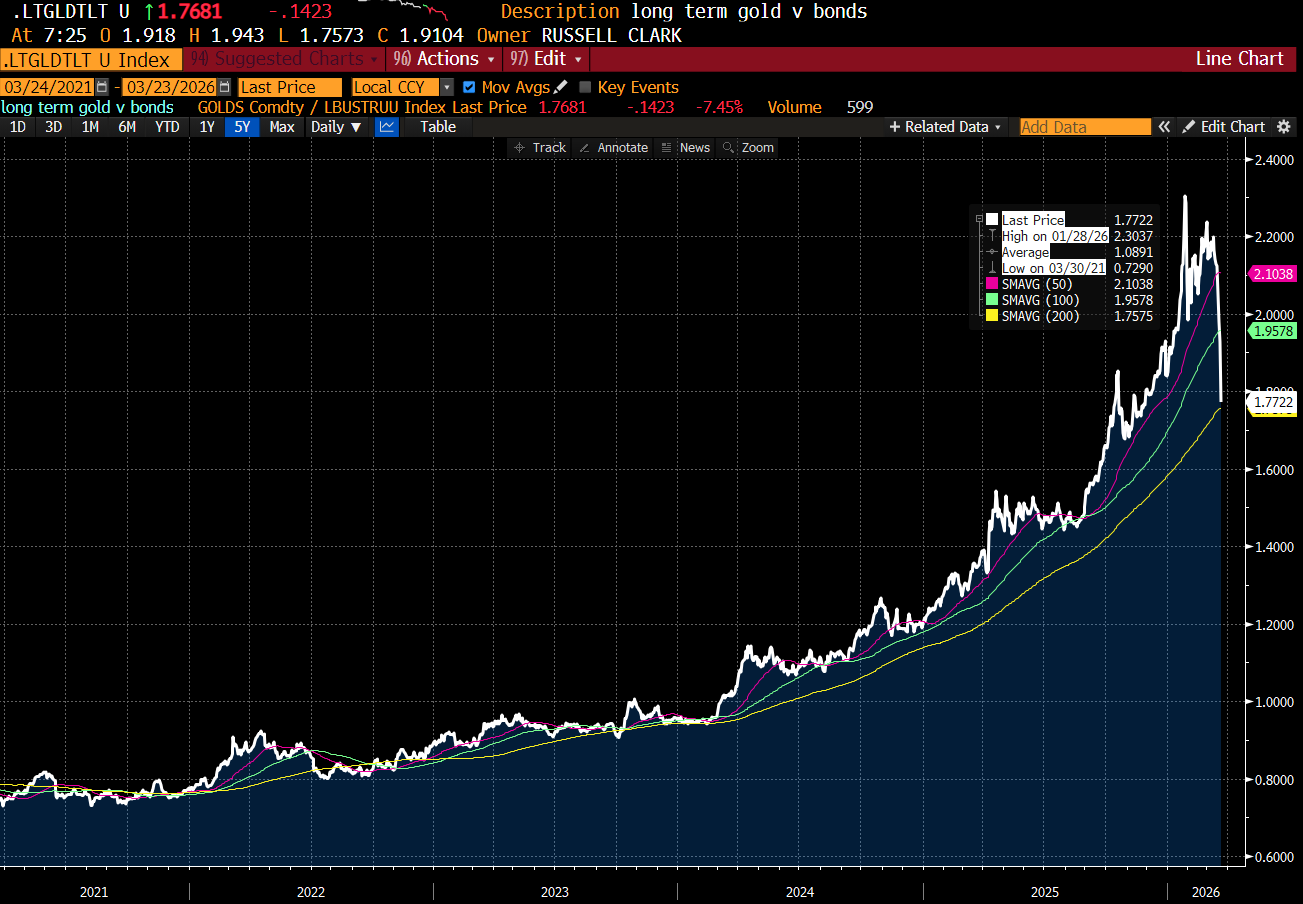The height and width of the screenshot is (904, 1303).
Task: Click the green SMAVG (100) legend swatch
Action: click(x=991, y=300)
